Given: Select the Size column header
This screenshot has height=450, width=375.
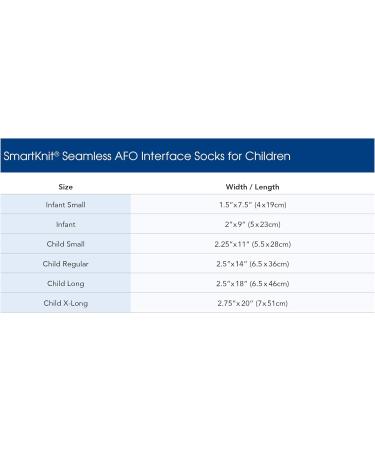Looking at the screenshot, I should [66, 187].
